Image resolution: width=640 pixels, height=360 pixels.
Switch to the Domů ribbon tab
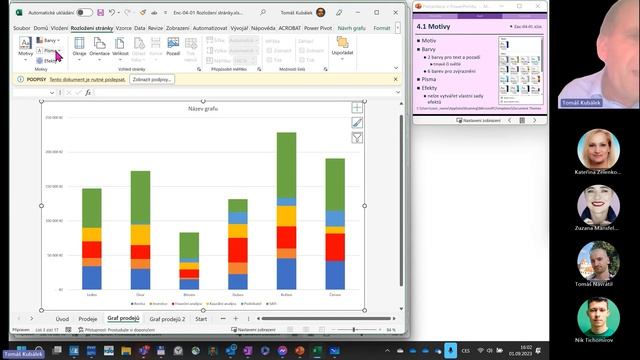pyautogui.click(x=41, y=28)
